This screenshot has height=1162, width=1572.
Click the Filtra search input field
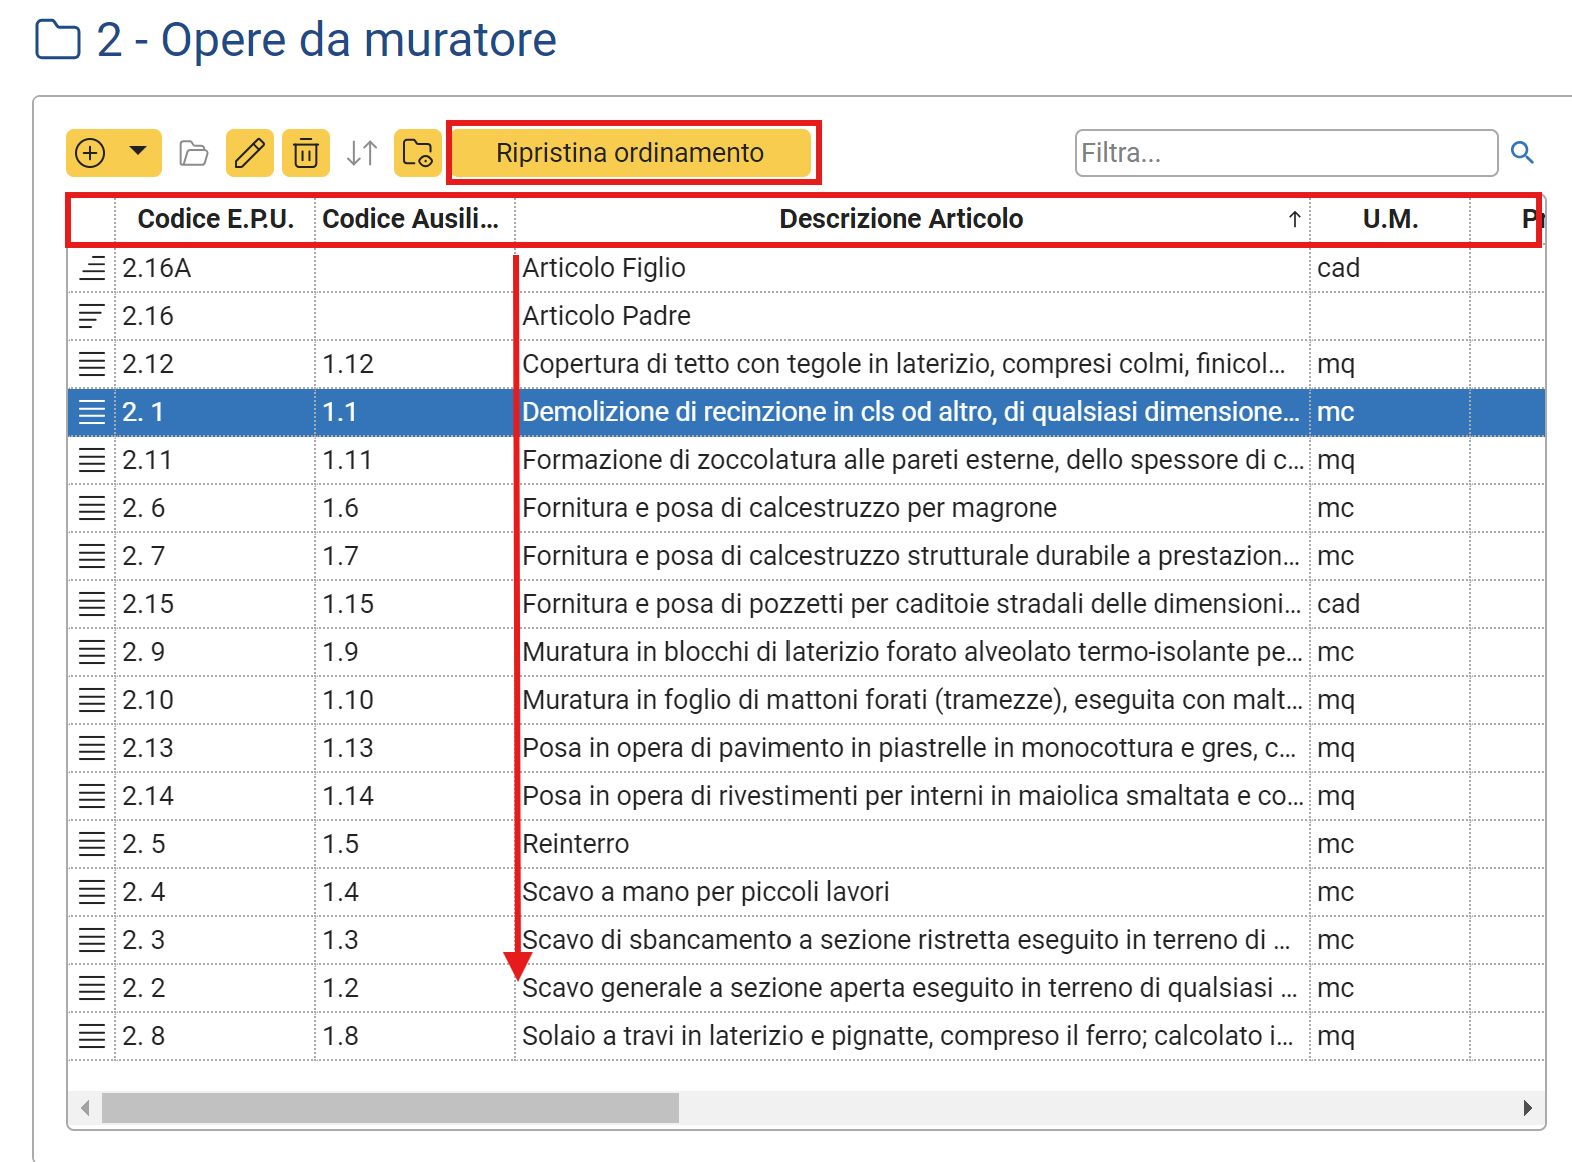pos(1285,153)
